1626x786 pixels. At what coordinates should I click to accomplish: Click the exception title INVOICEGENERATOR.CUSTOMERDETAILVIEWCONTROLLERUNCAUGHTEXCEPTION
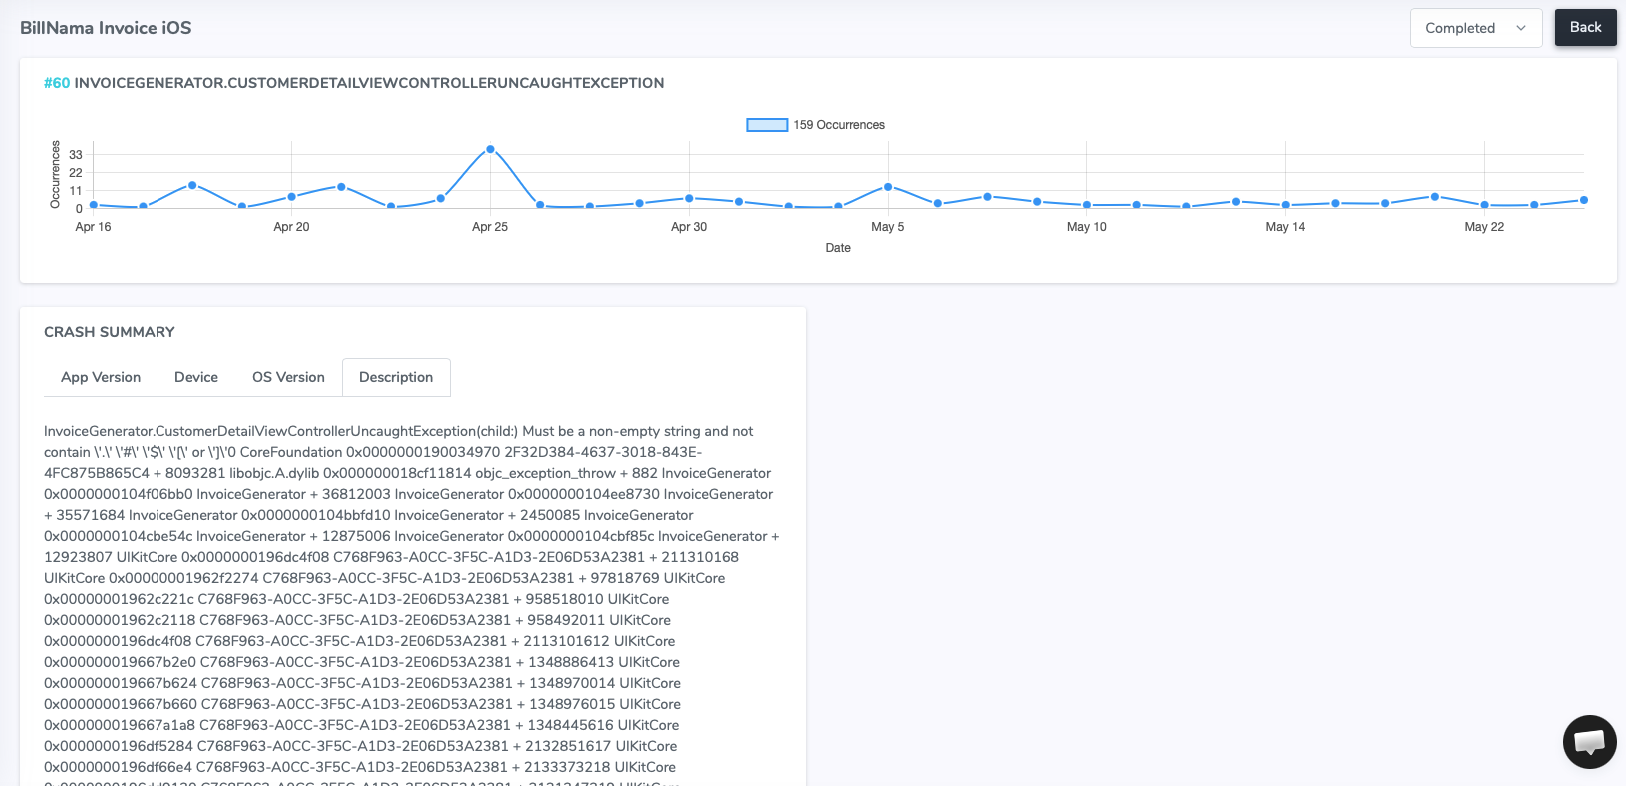[369, 83]
